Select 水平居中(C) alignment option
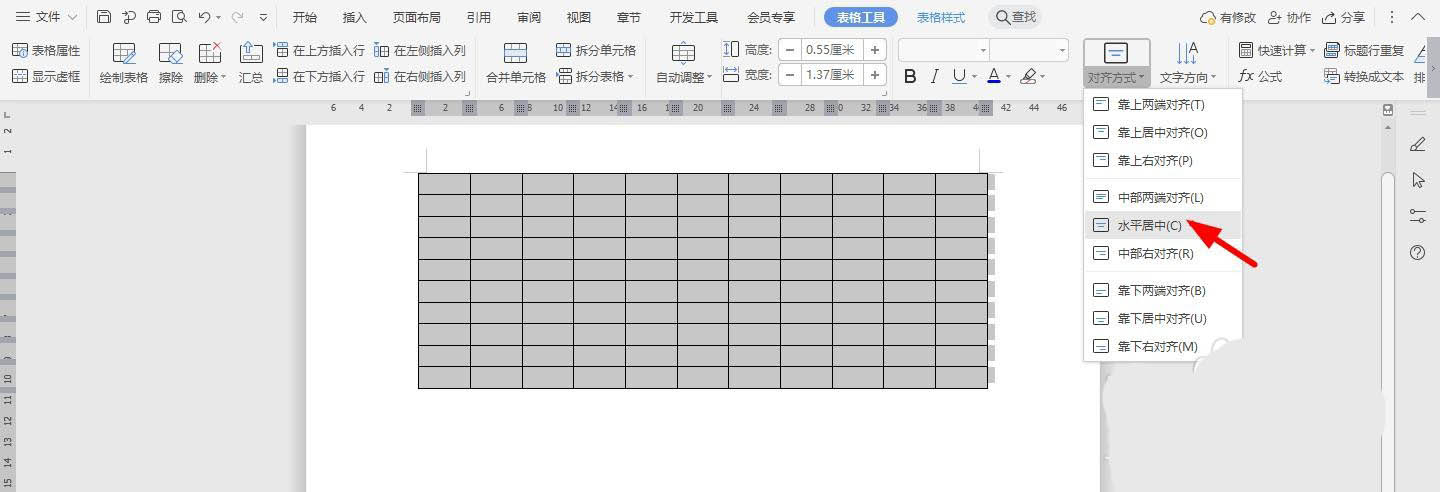 (x=1162, y=225)
